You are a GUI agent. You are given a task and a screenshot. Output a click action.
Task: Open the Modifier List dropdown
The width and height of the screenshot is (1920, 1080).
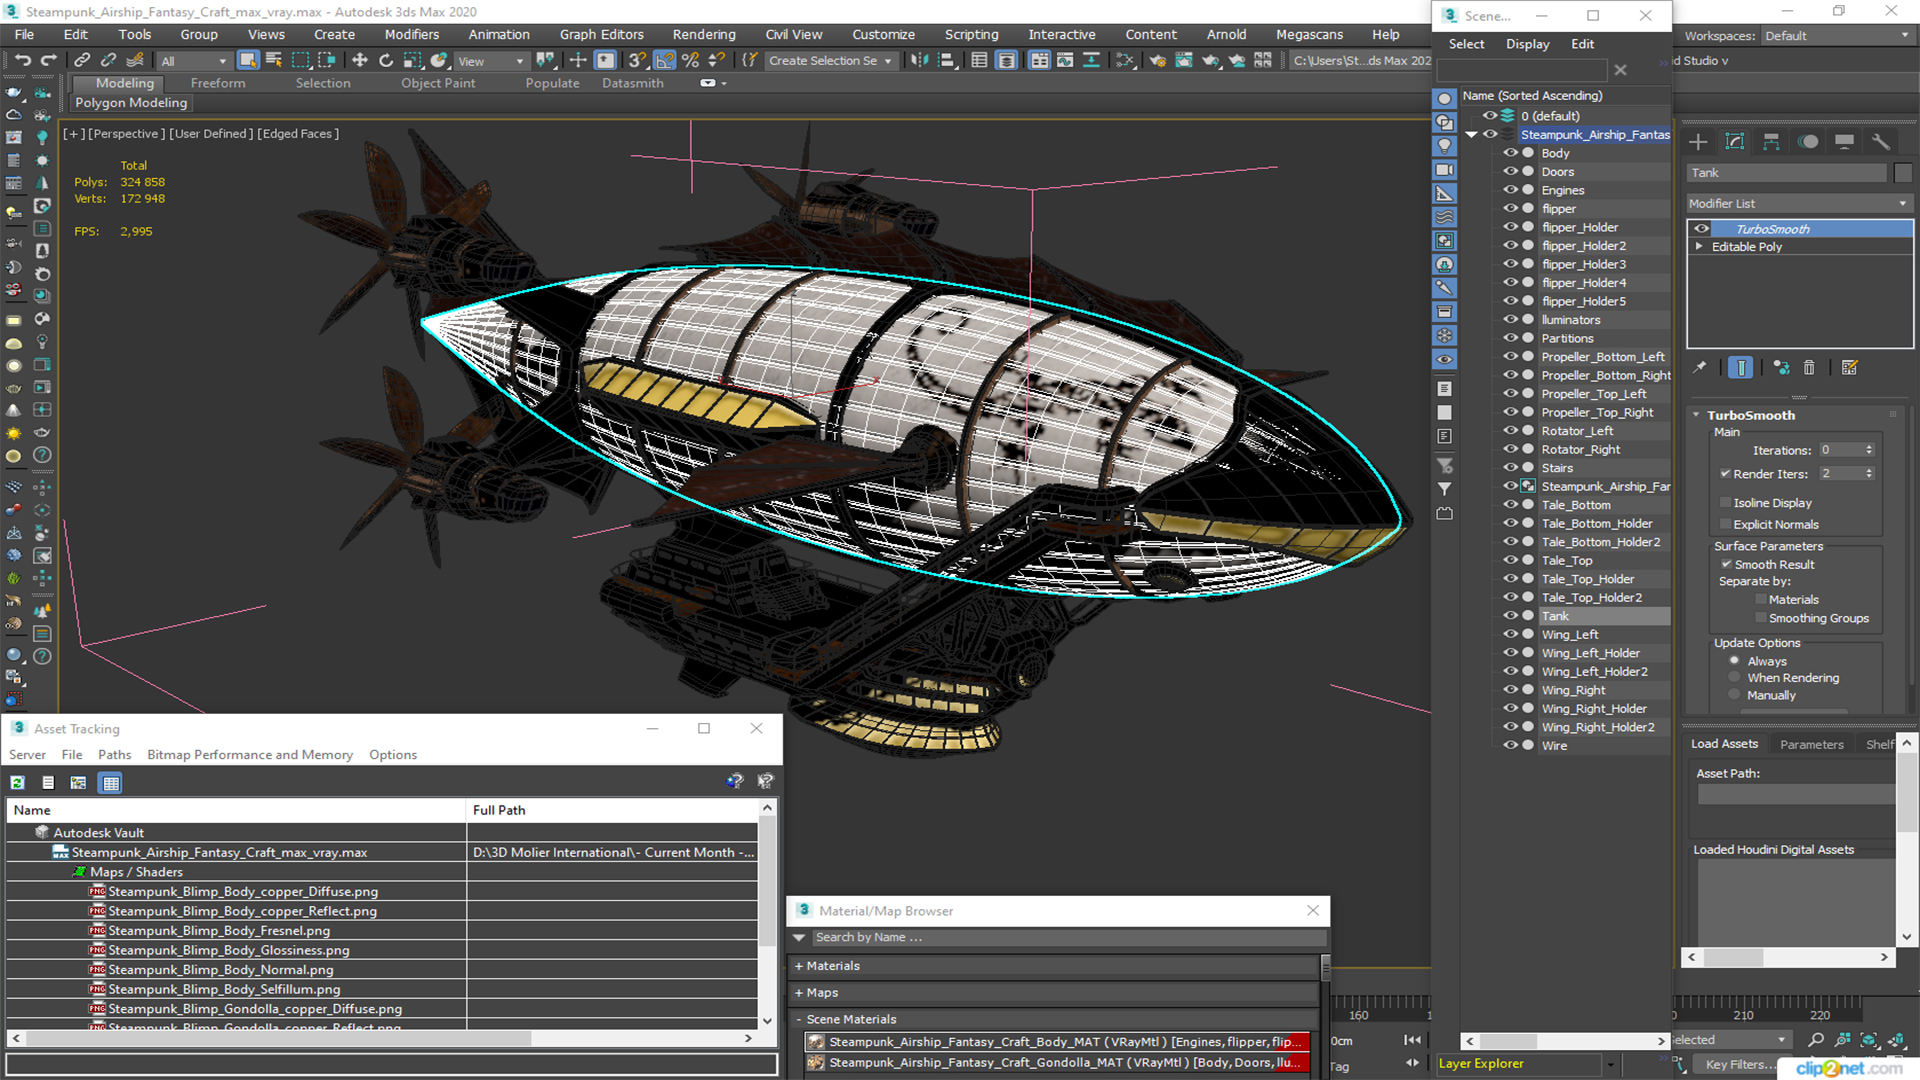(1799, 203)
